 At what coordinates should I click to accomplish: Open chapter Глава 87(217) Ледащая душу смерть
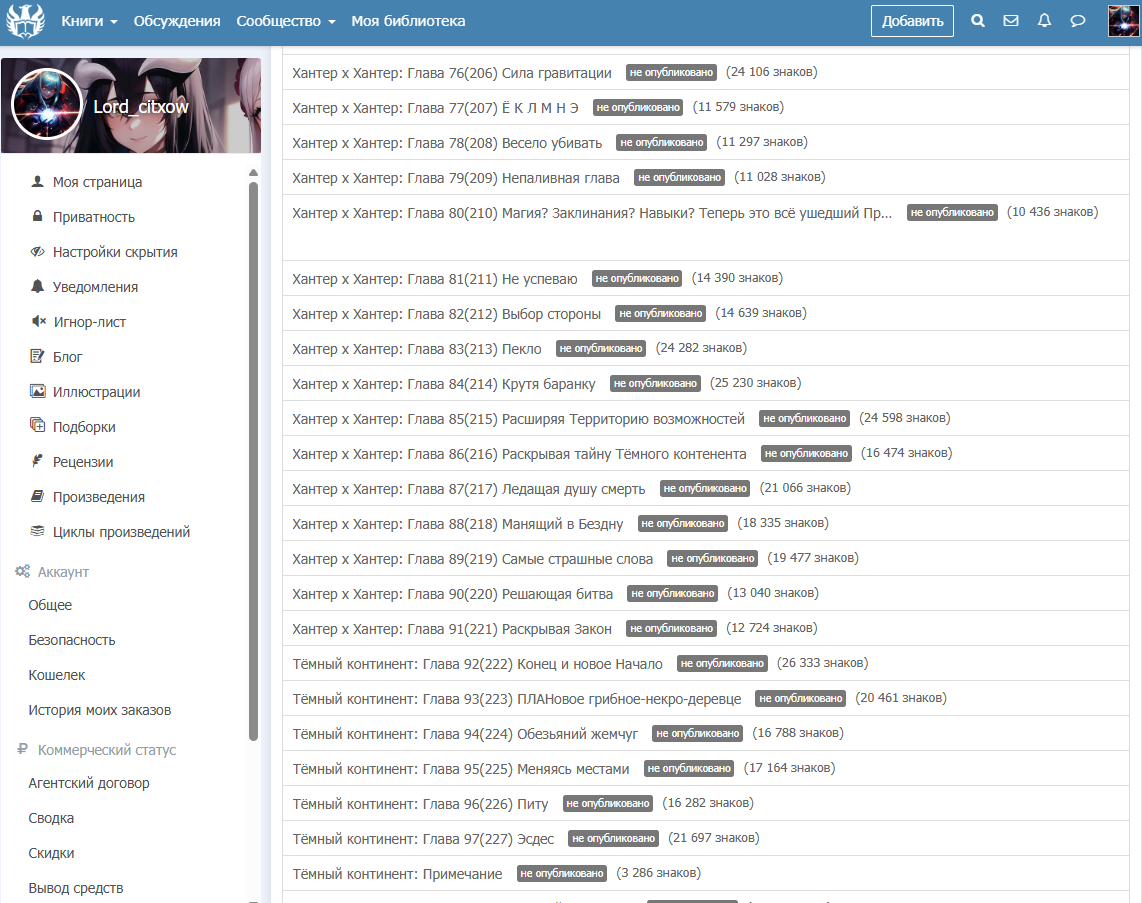pyautogui.click(x=468, y=489)
